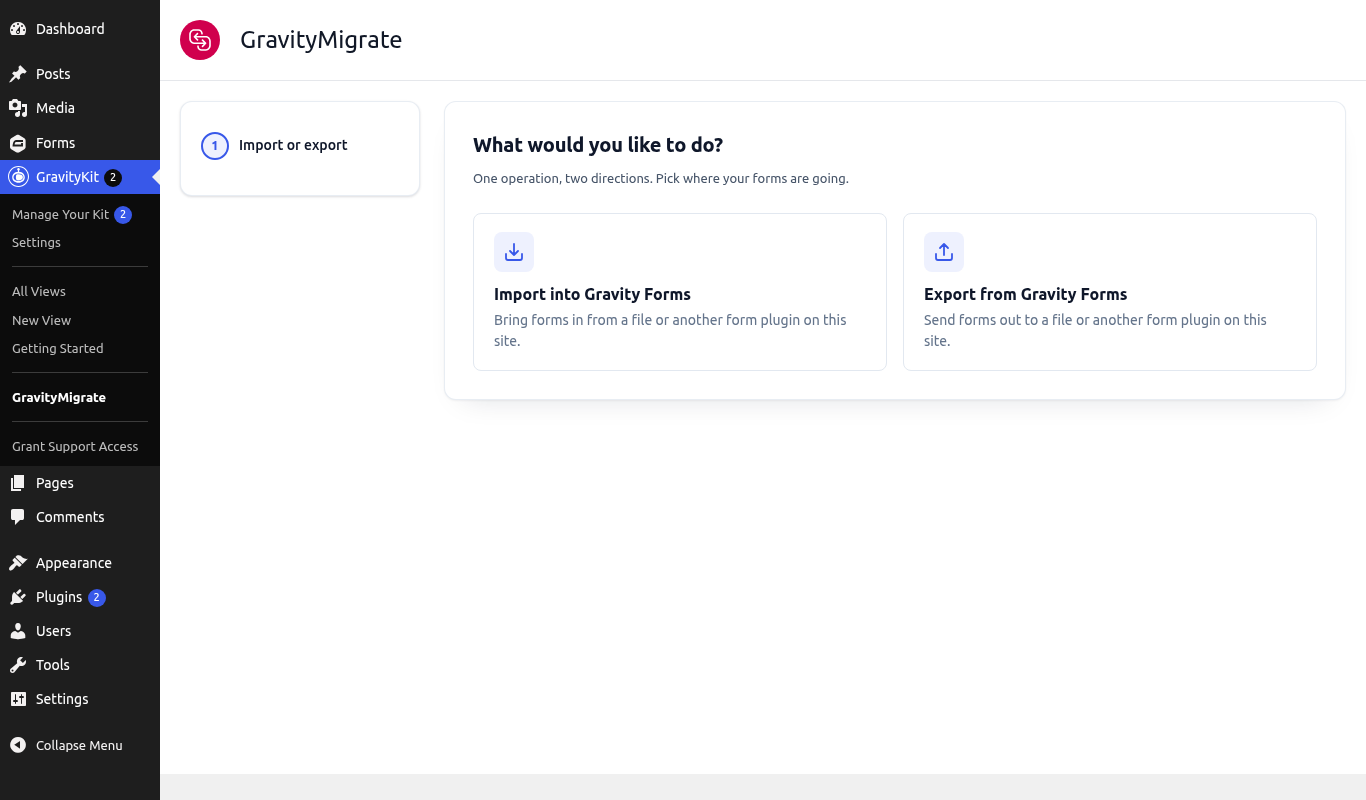
Task: Click the Forms icon in sidebar
Action: click(x=18, y=143)
